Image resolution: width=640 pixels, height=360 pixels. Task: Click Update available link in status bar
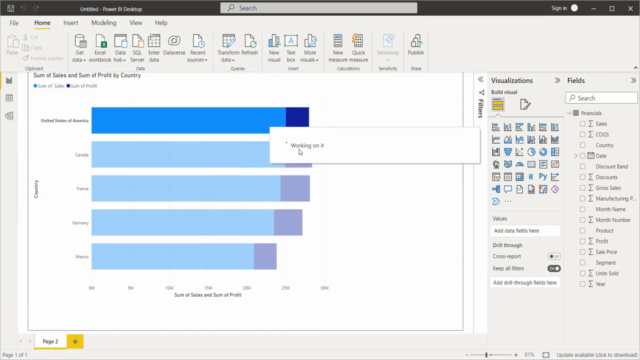597,355
